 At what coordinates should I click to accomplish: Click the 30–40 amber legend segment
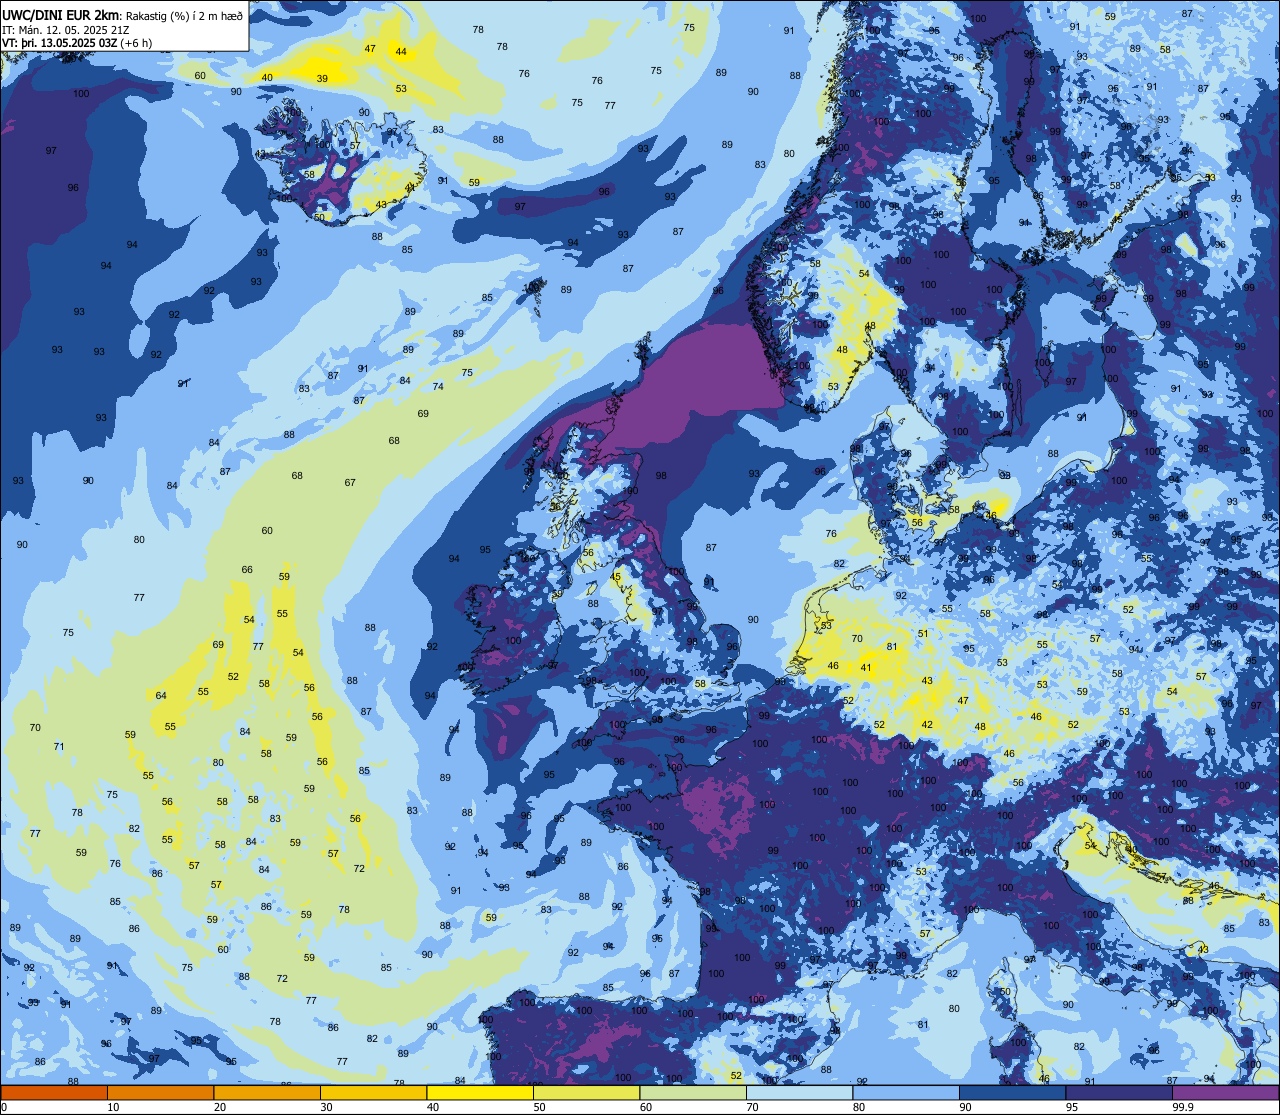tap(373, 1092)
